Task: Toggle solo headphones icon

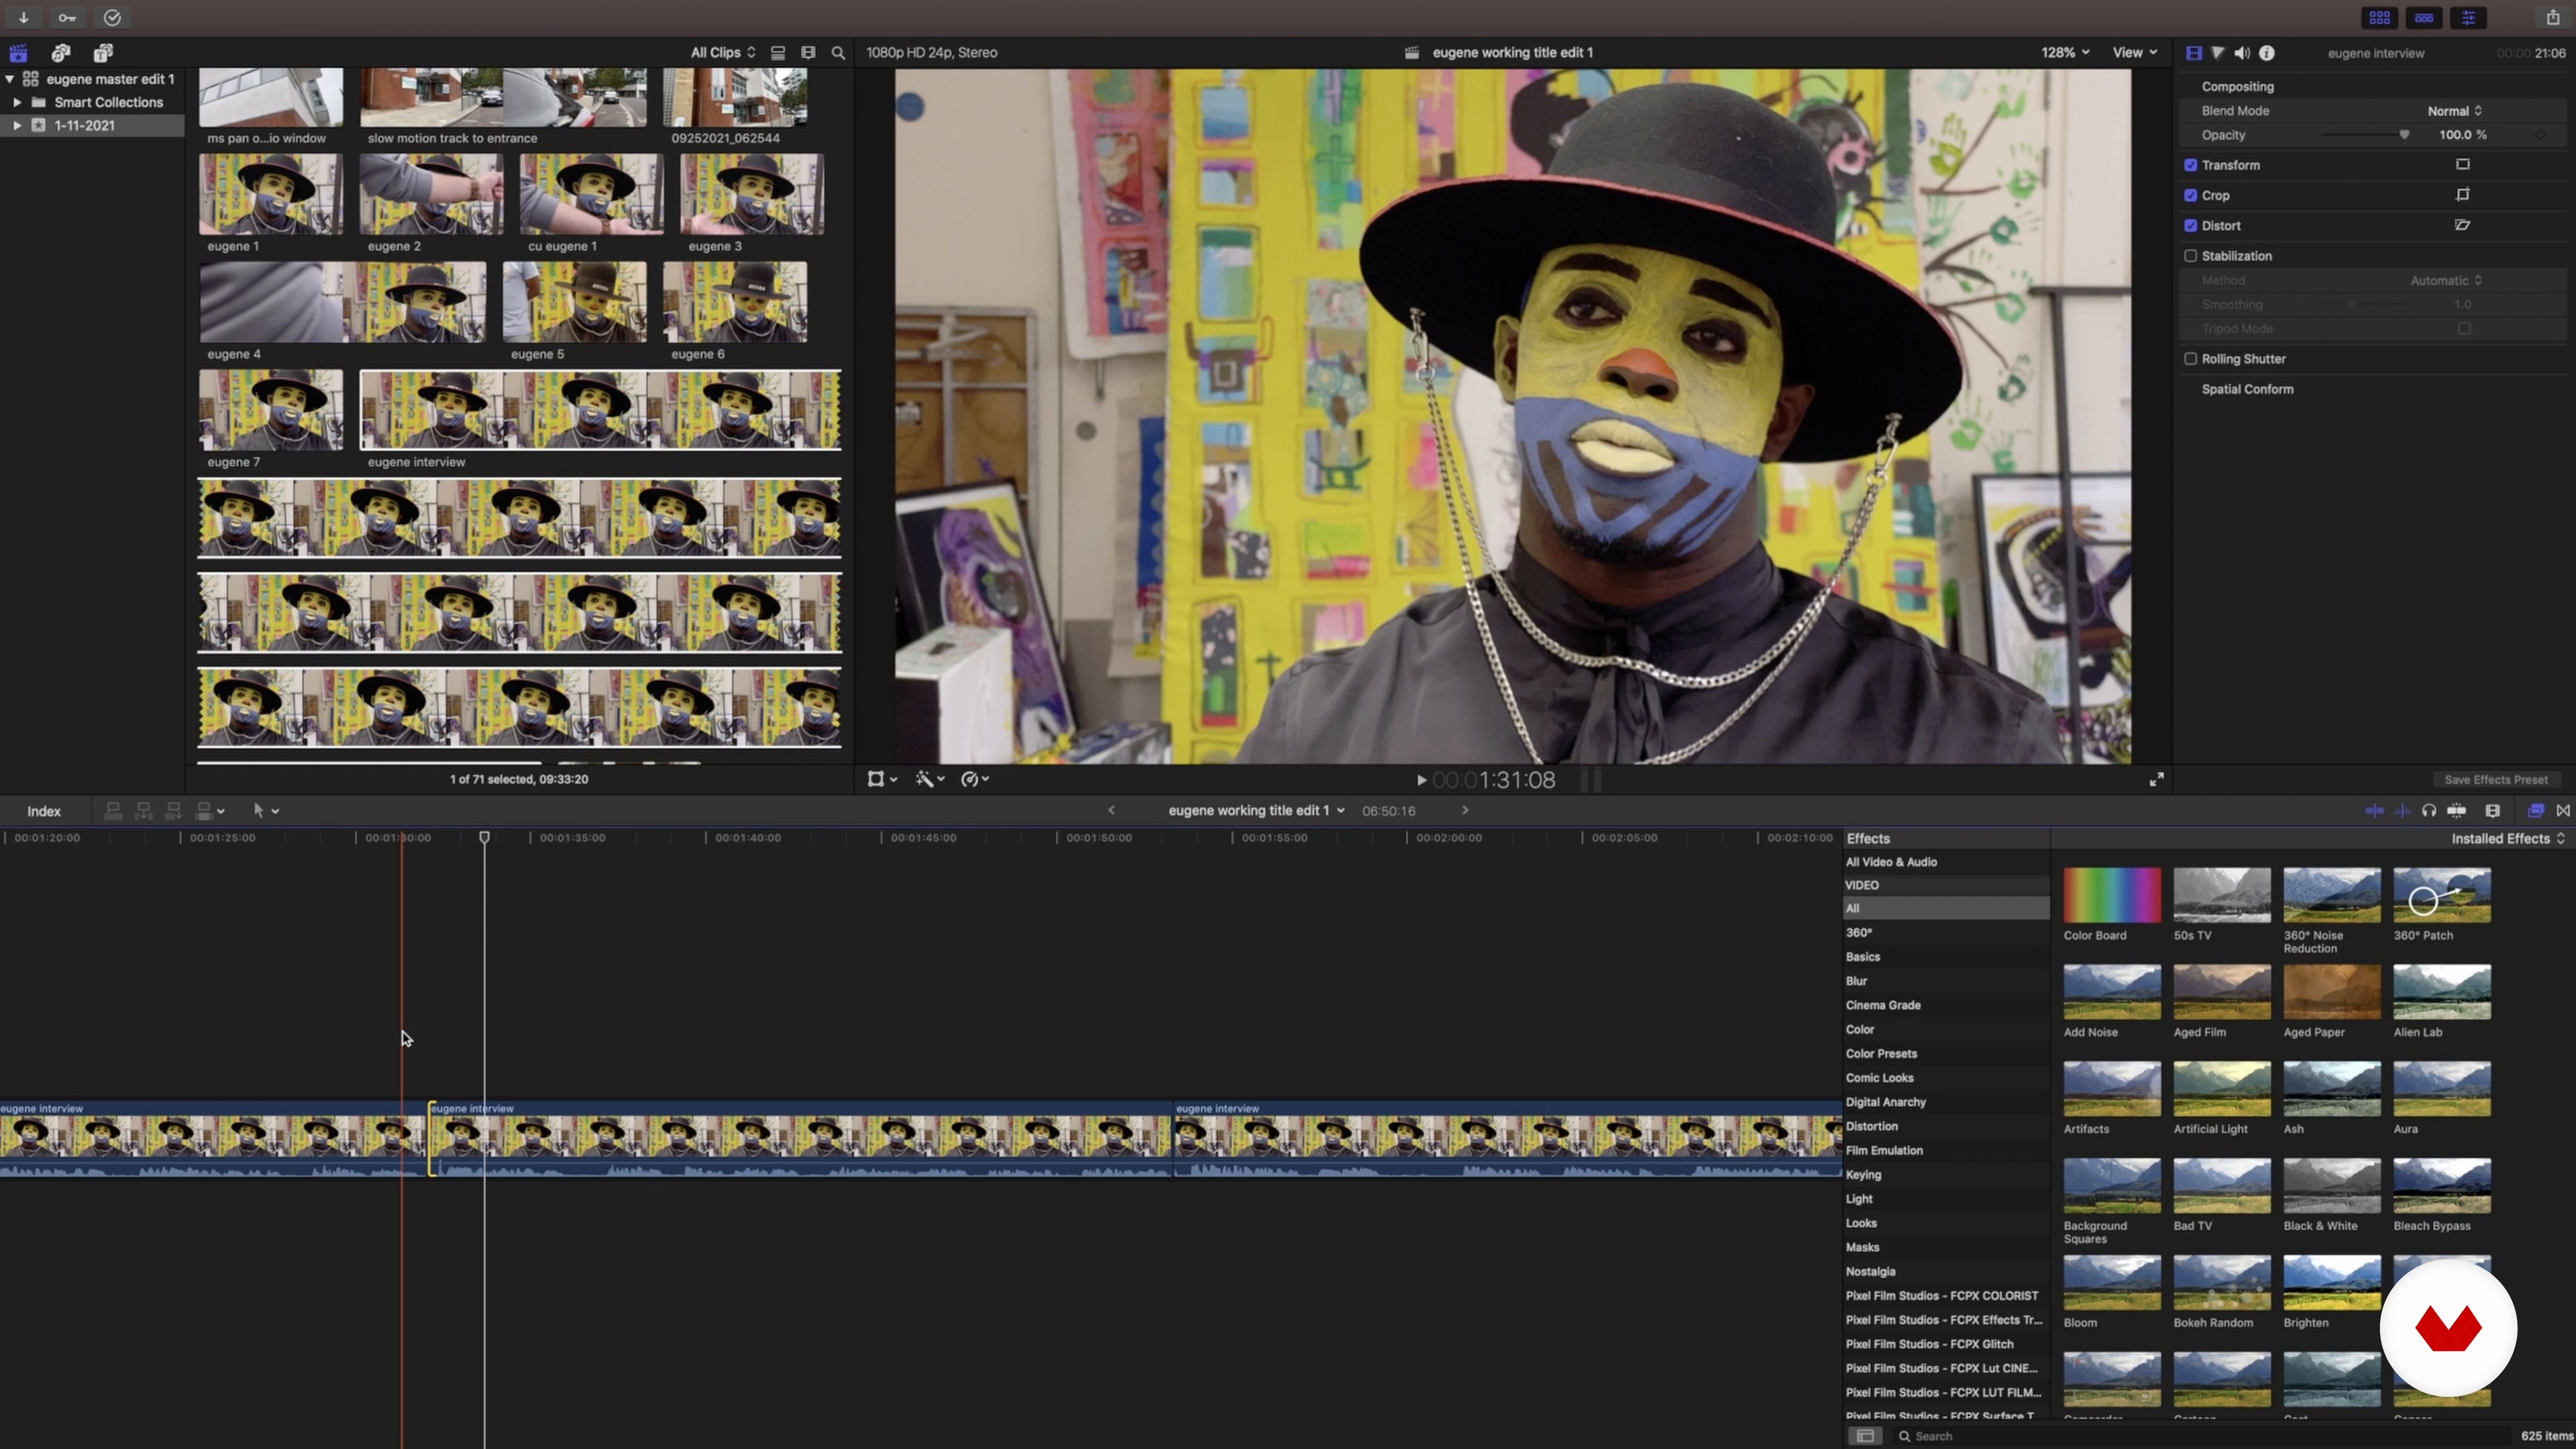Action: (x=2429, y=811)
